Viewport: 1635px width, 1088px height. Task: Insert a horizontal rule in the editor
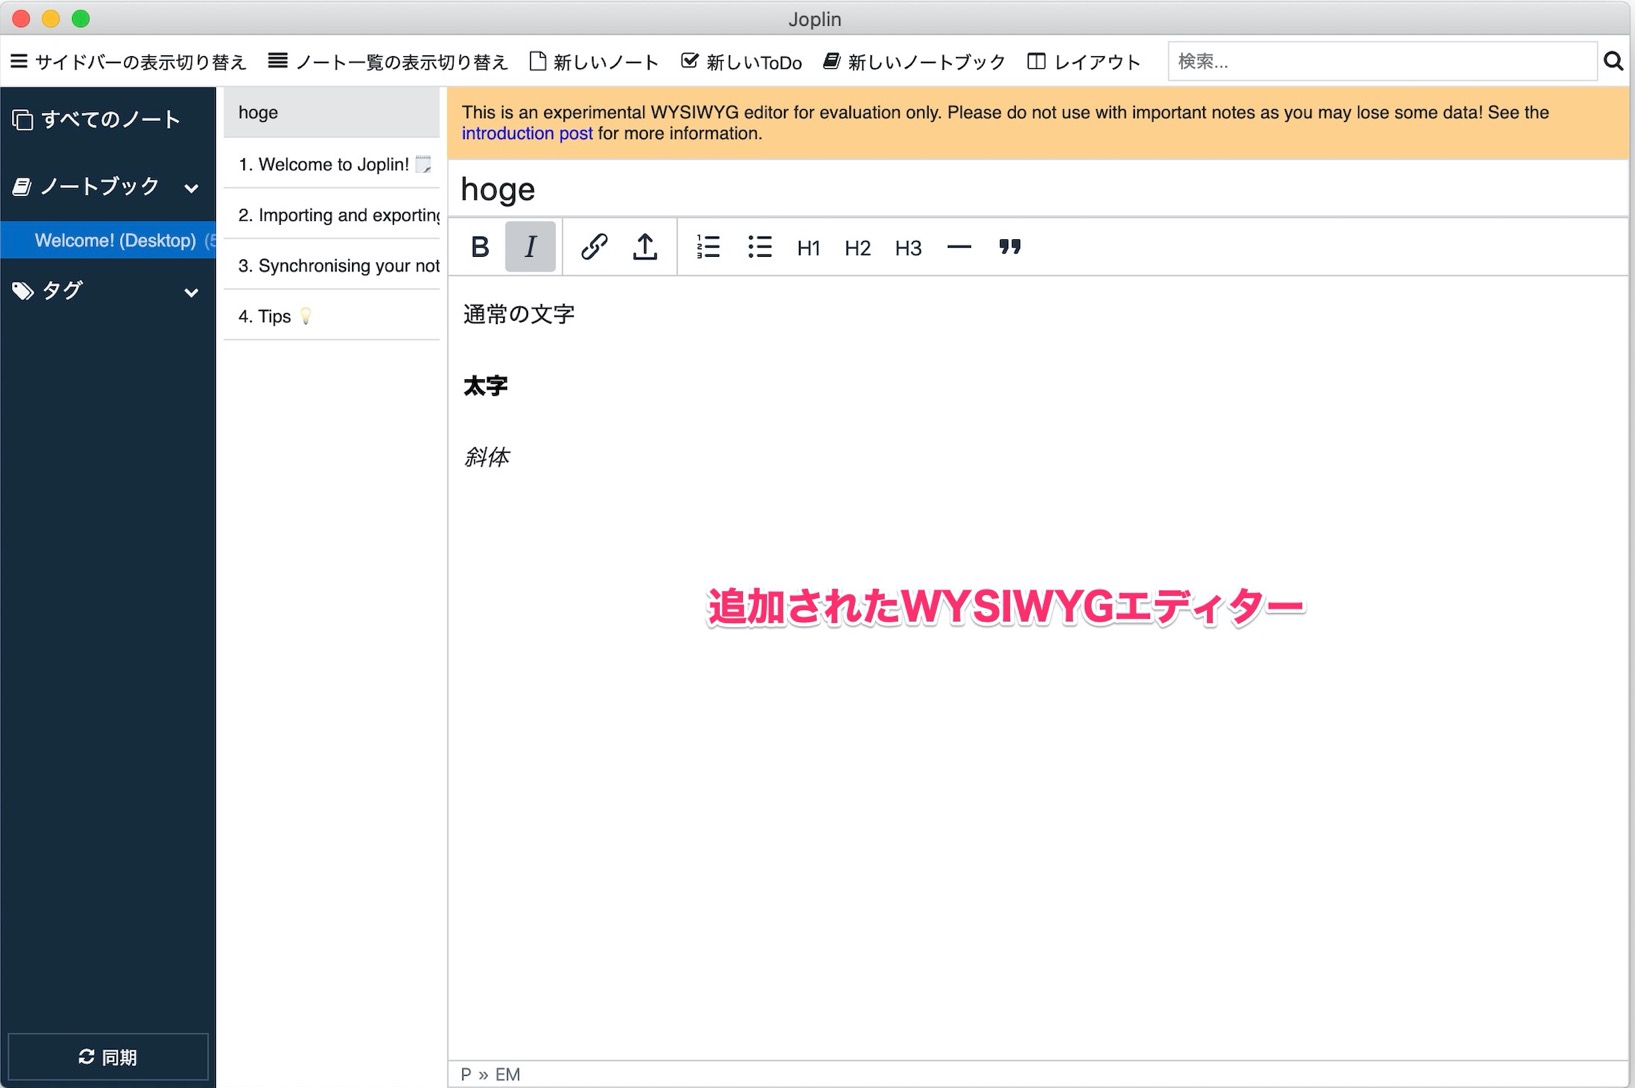[x=958, y=247]
